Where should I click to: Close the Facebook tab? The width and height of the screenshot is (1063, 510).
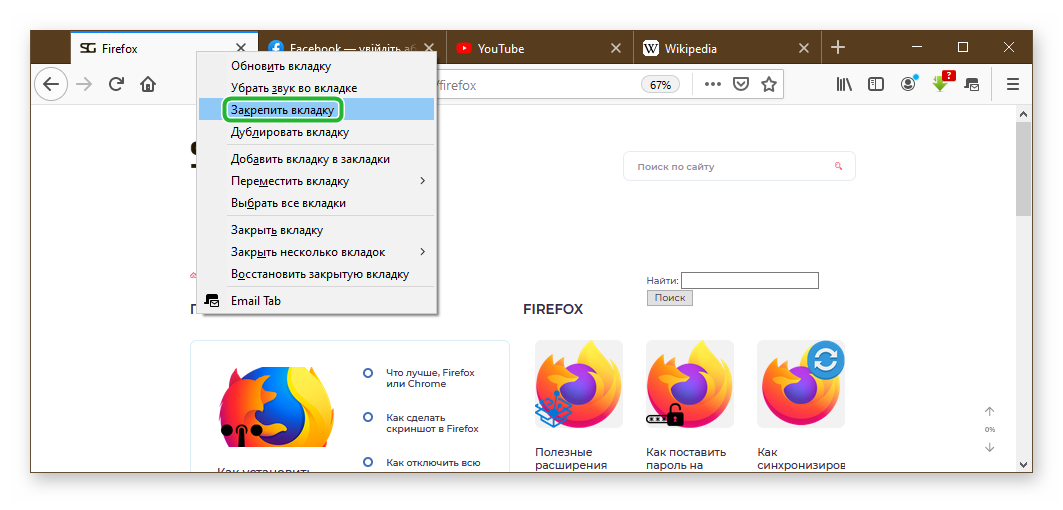[x=428, y=48]
